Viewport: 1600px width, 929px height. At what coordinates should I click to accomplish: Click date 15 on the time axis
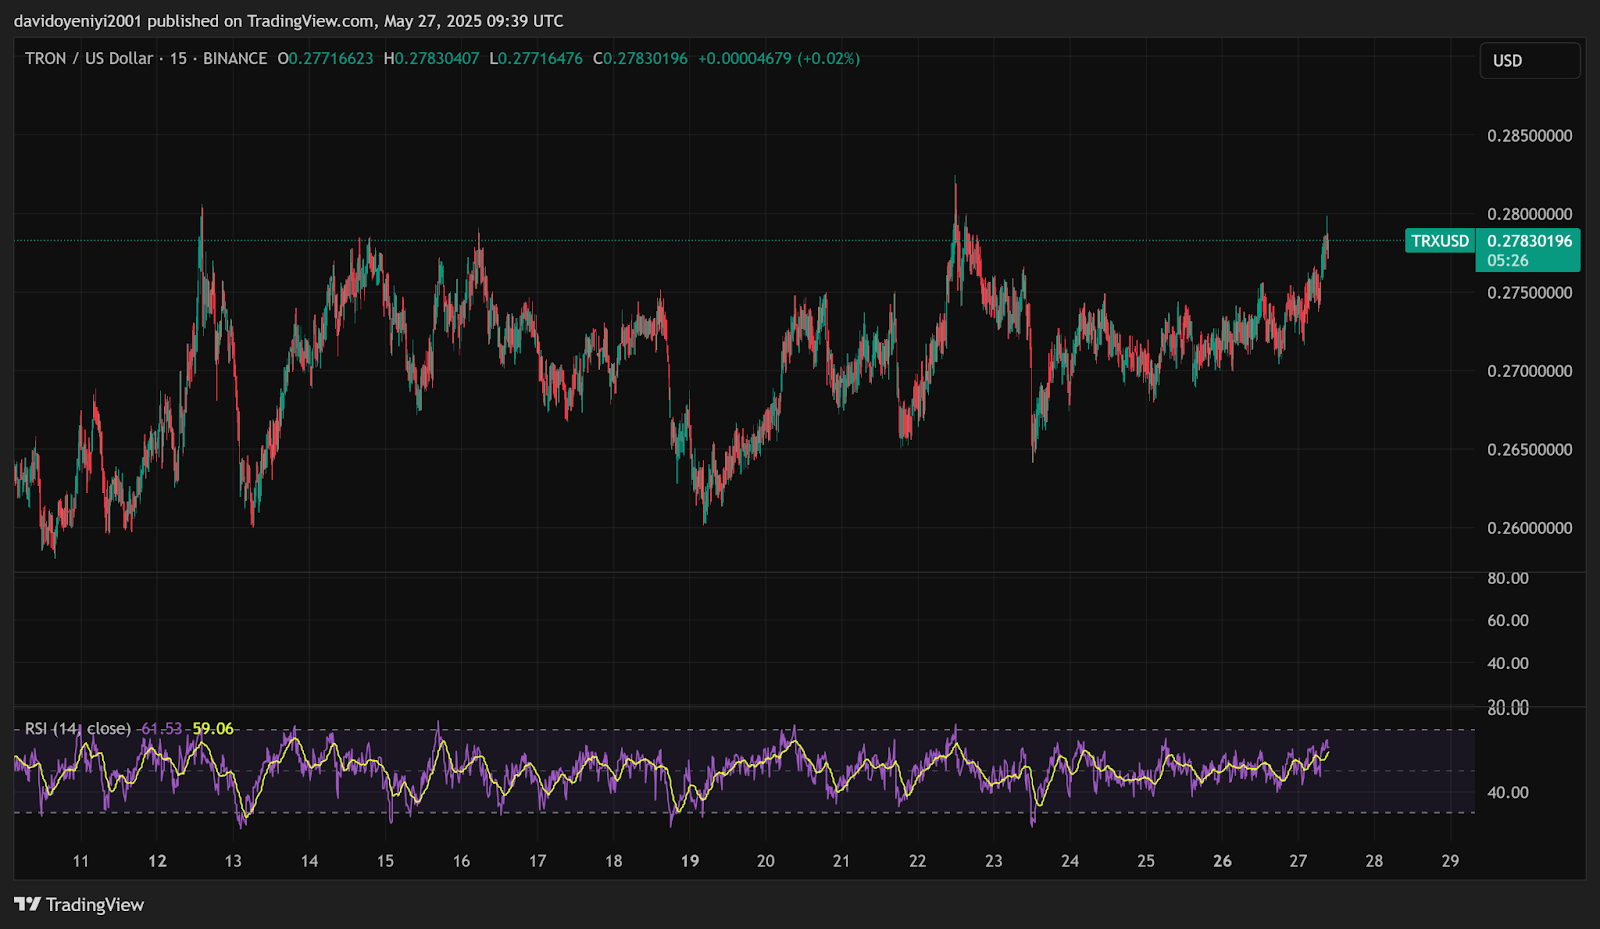point(385,861)
